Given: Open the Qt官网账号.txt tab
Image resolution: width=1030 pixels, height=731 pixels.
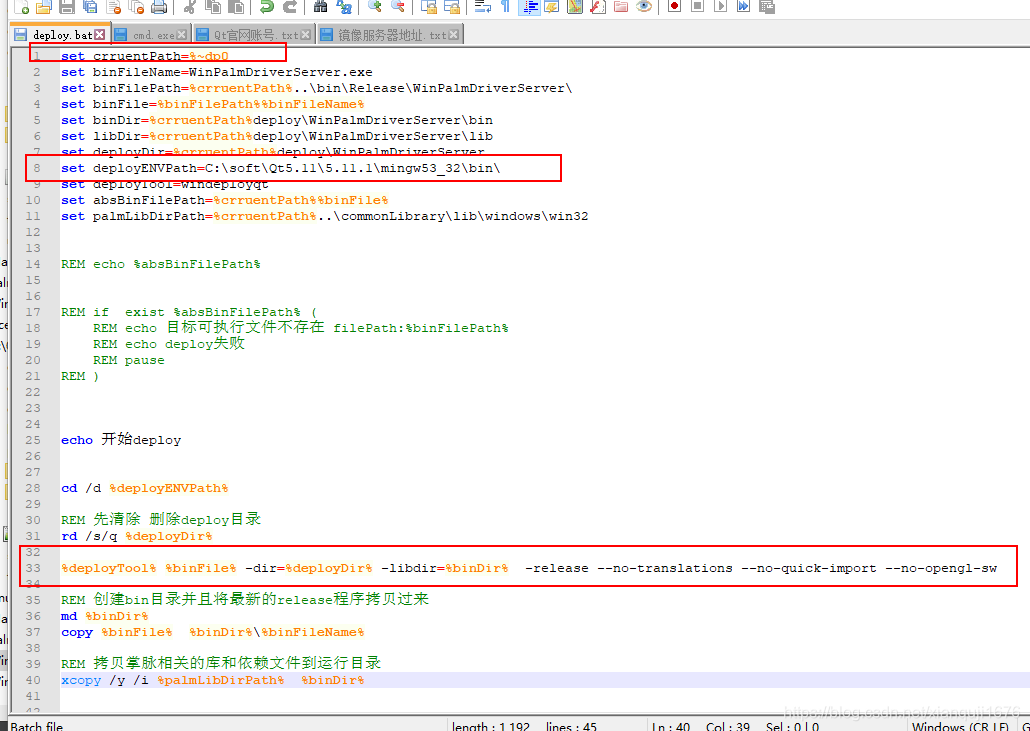Looking at the screenshot, I should pyautogui.click(x=256, y=35).
